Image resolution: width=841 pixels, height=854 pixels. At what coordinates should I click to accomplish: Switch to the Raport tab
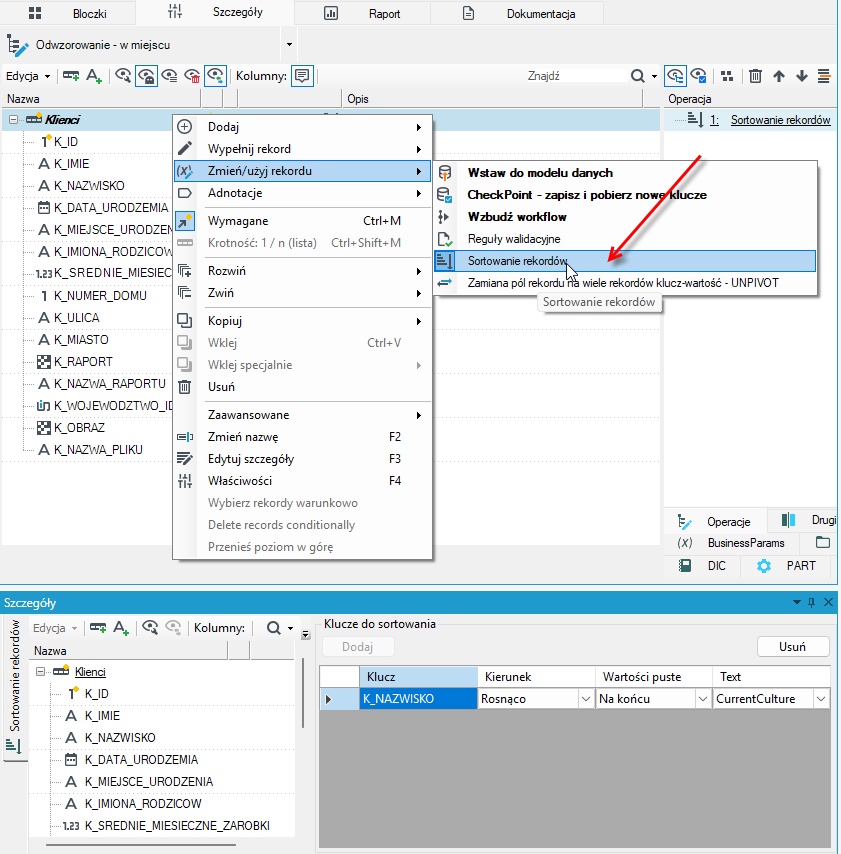click(362, 14)
